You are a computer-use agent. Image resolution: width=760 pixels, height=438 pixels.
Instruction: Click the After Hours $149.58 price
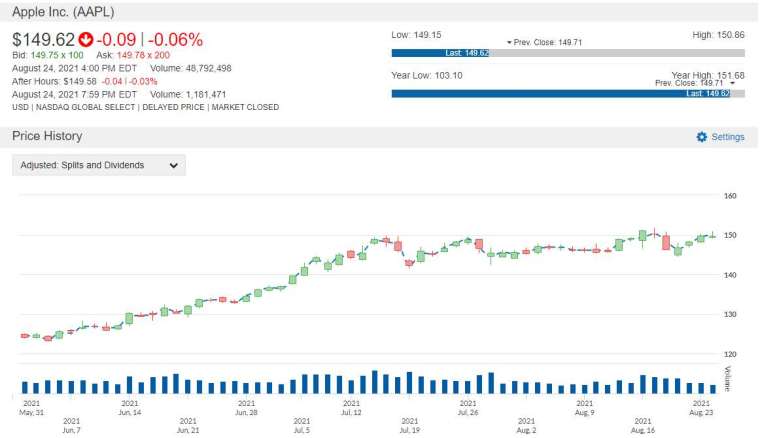click(80, 81)
